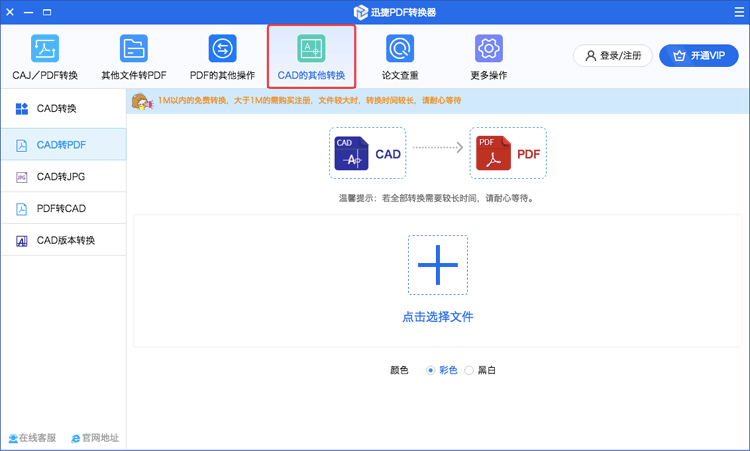This screenshot has height=451, width=750.
Task: Open the 论文查重 search icon
Action: (x=400, y=48)
